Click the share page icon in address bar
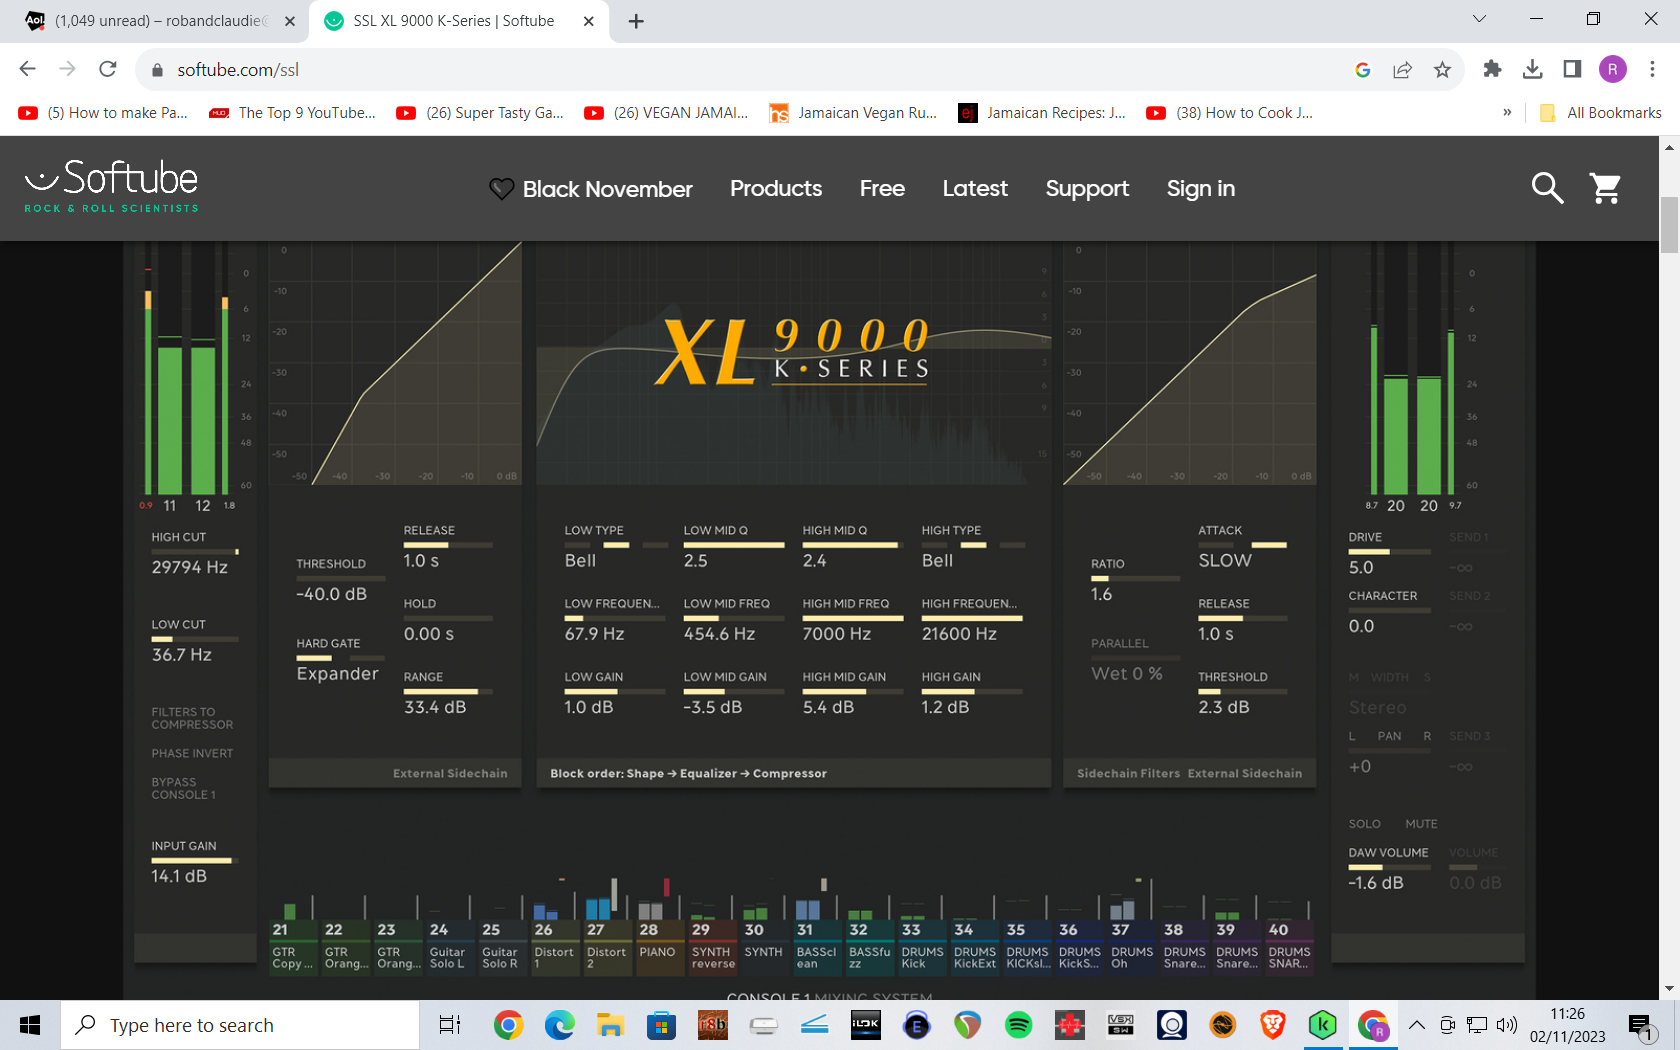This screenshot has height=1050, width=1680. (x=1402, y=69)
